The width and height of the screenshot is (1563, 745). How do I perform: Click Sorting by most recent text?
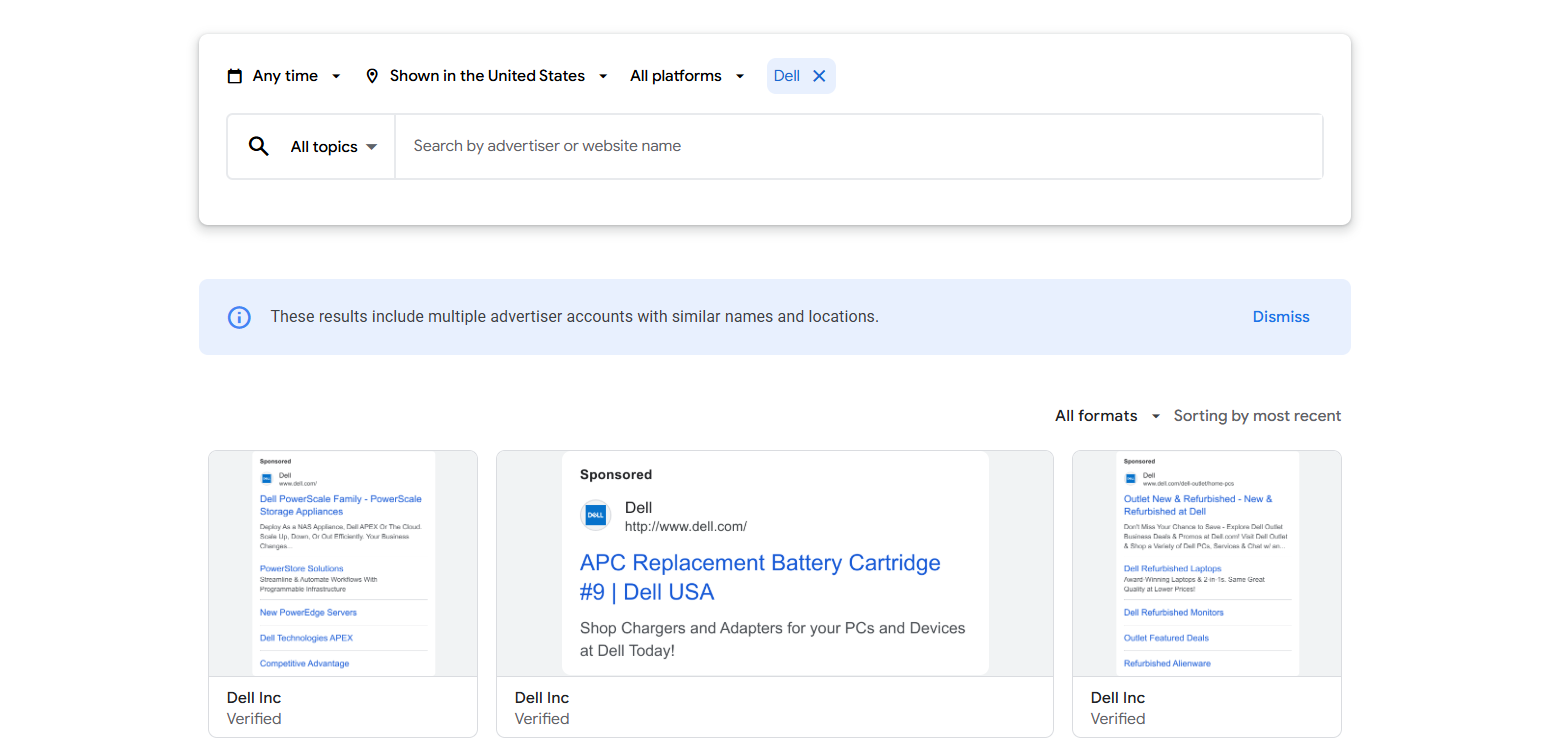pos(1257,416)
